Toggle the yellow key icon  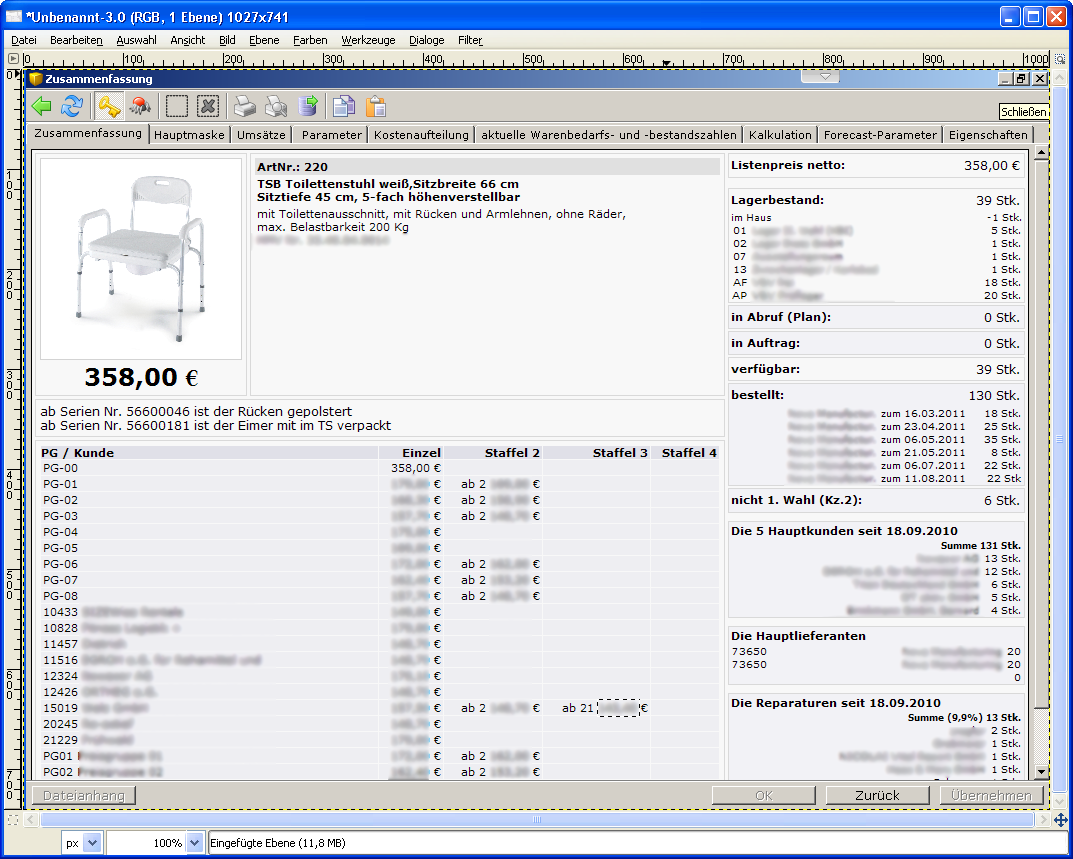pos(108,106)
